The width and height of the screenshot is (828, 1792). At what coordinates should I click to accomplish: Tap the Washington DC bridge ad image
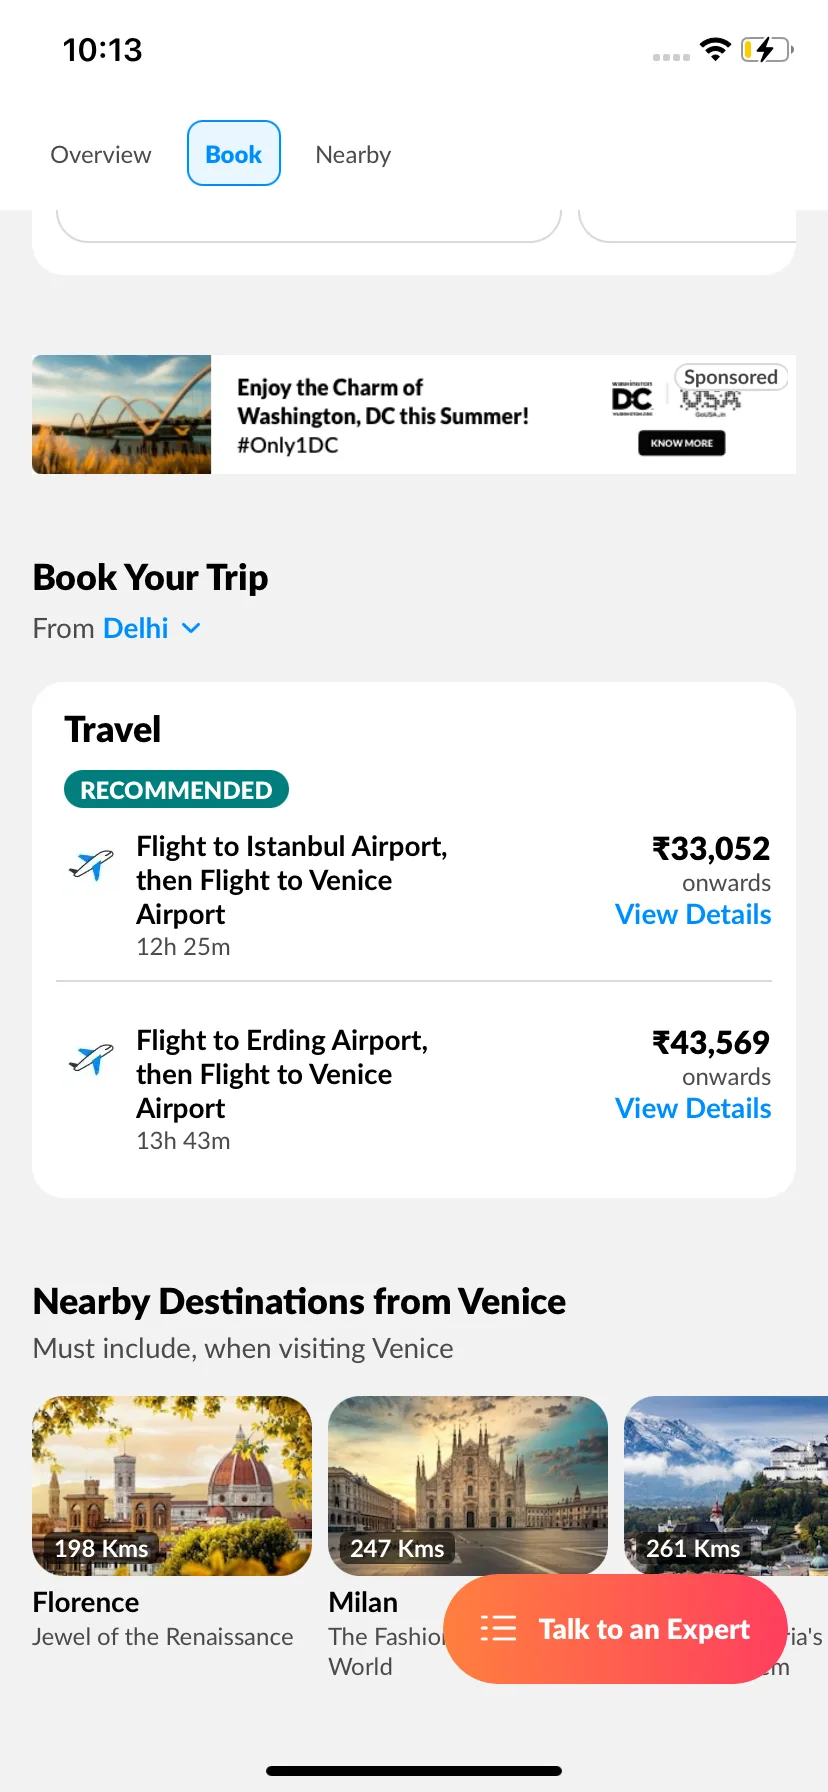point(122,414)
